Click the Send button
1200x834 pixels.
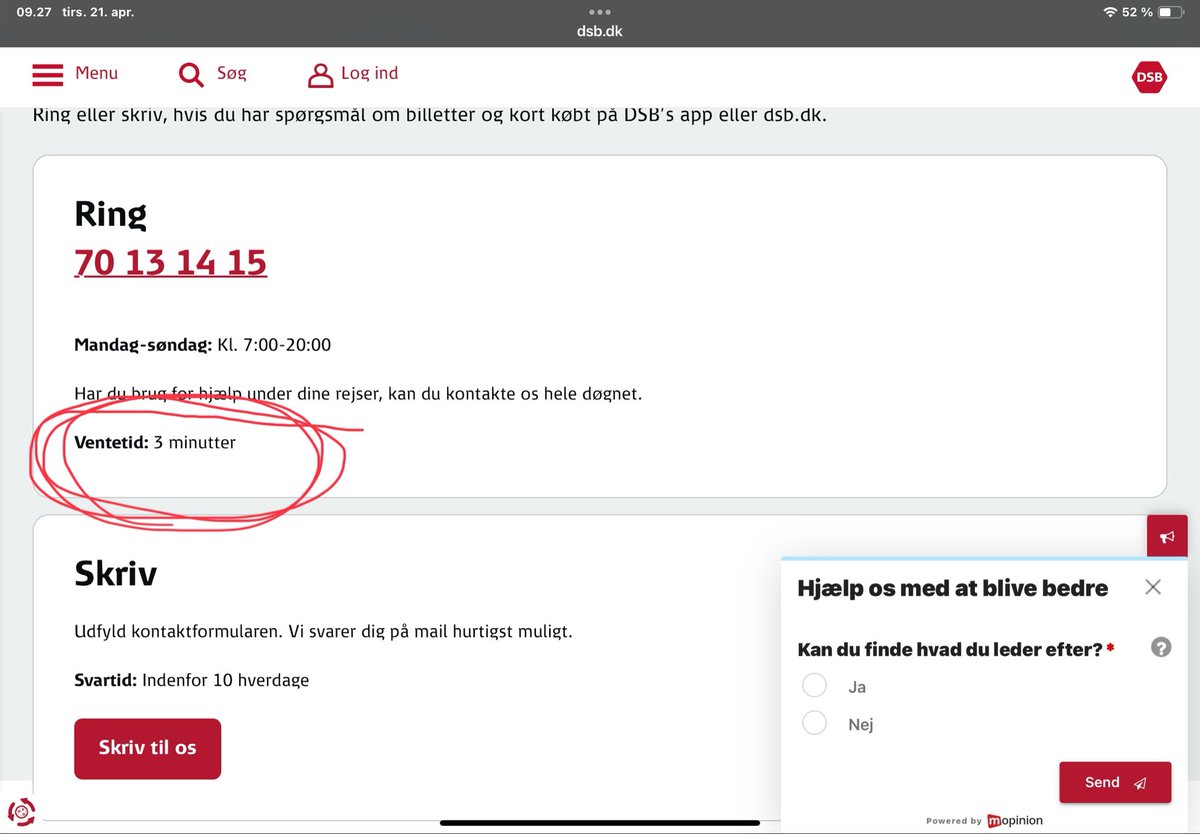(x=1115, y=782)
